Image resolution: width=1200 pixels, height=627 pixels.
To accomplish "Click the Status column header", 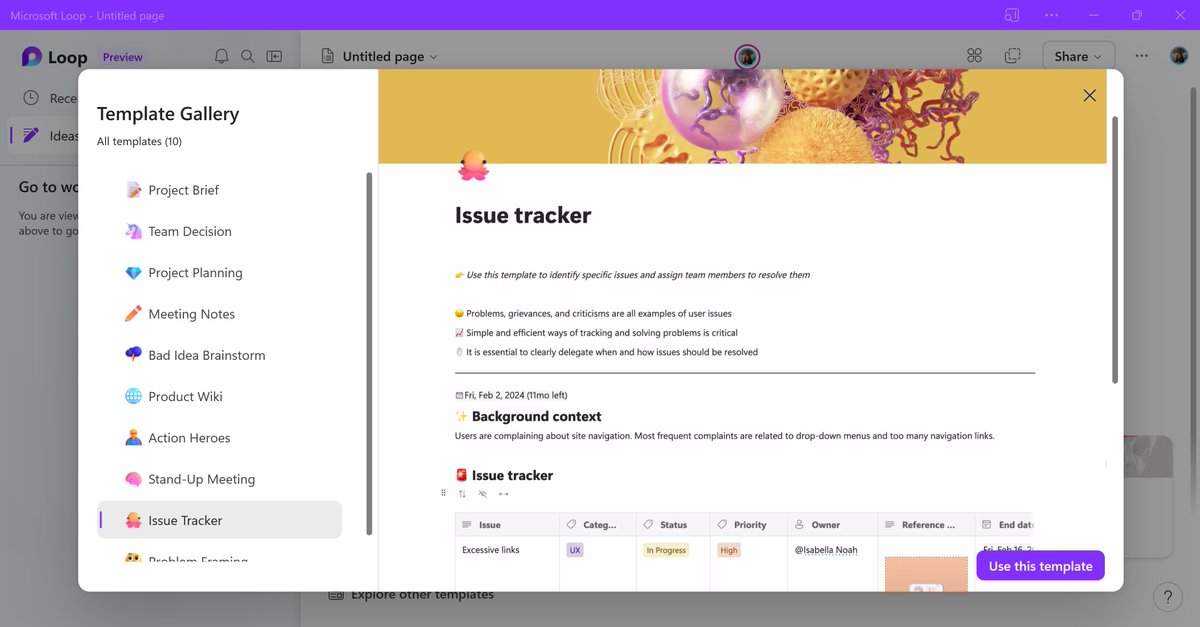I will [673, 524].
